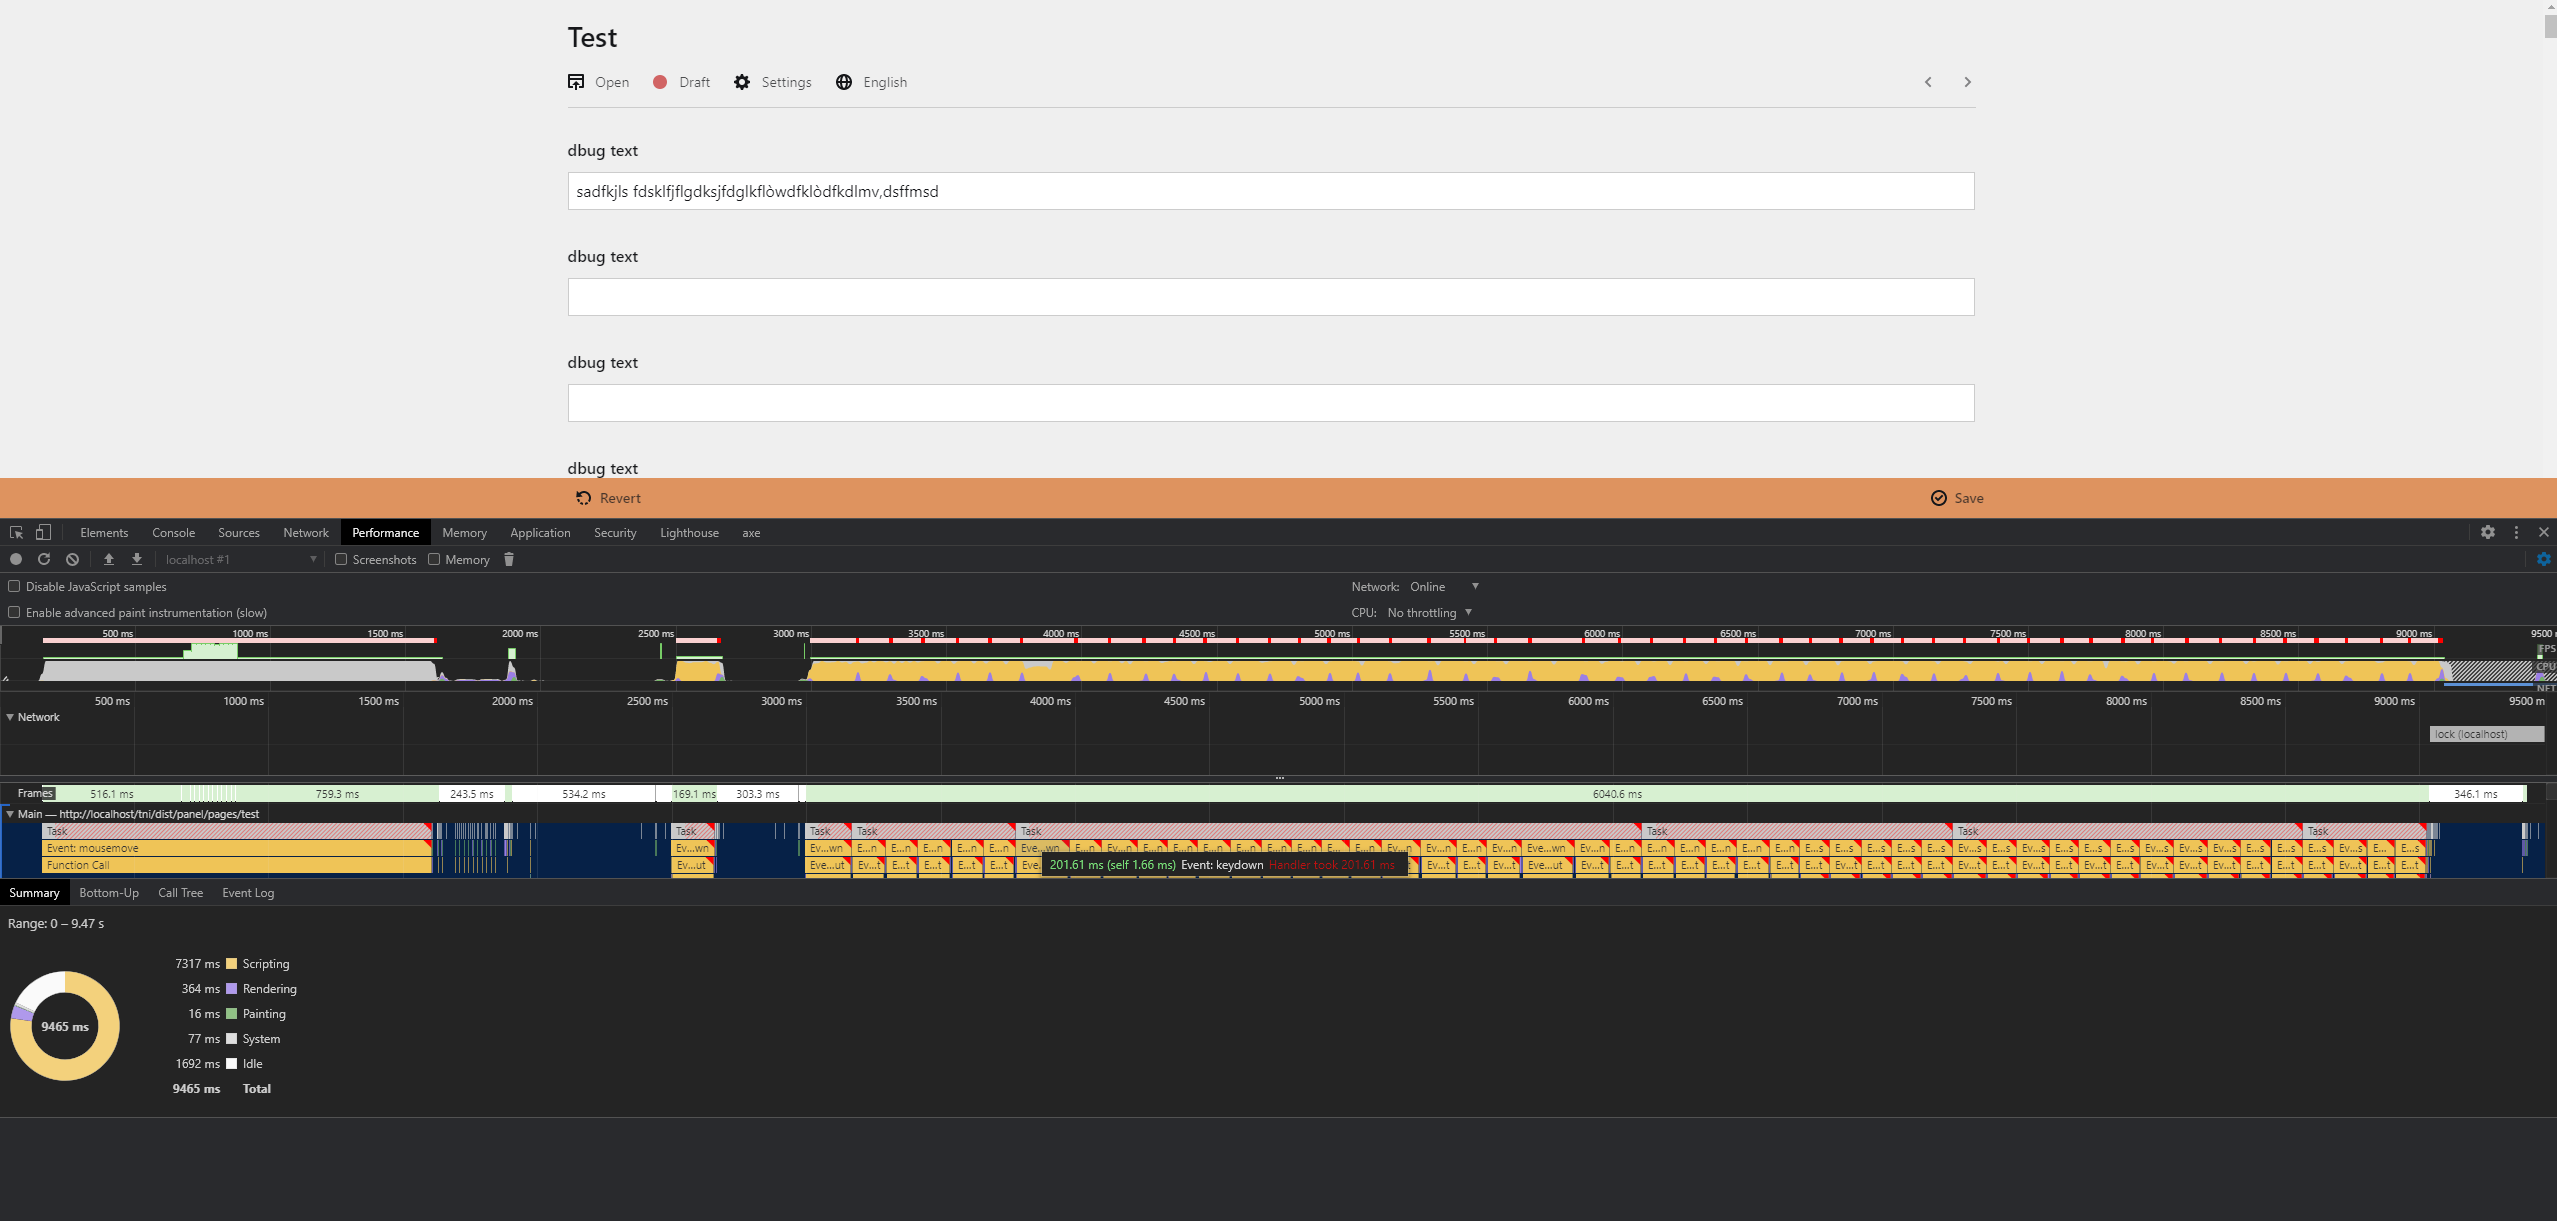2557x1221 pixels.
Task: Delete recordings with the trash icon
Action: click(x=509, y=559)
